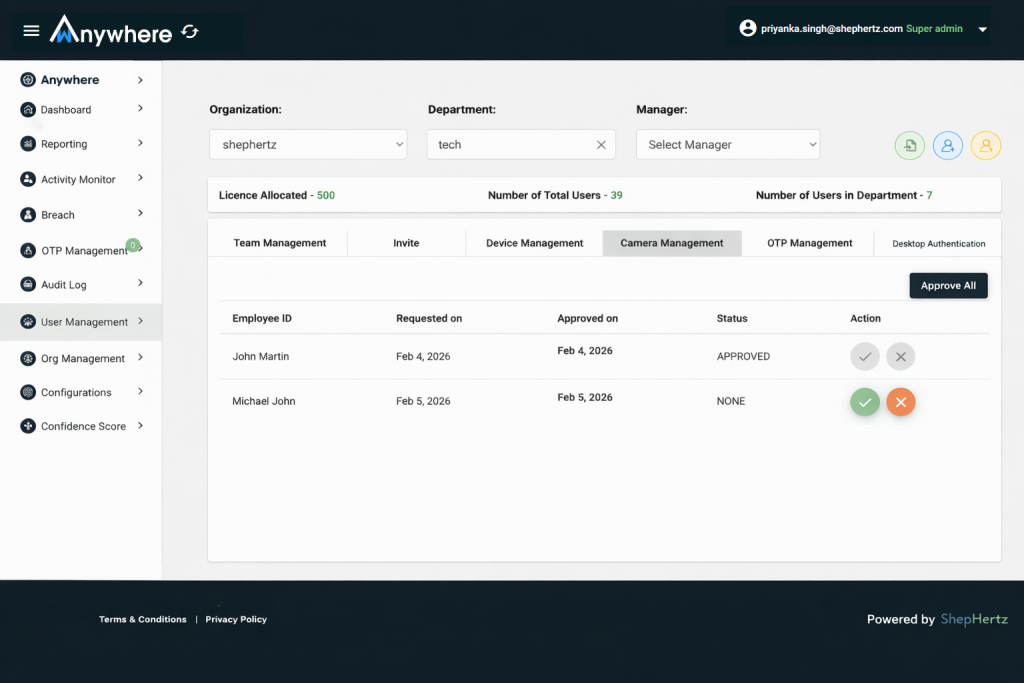Click the grey X for John Martin
This screenshot has height=683, width=1024.
tap(901, 357)
